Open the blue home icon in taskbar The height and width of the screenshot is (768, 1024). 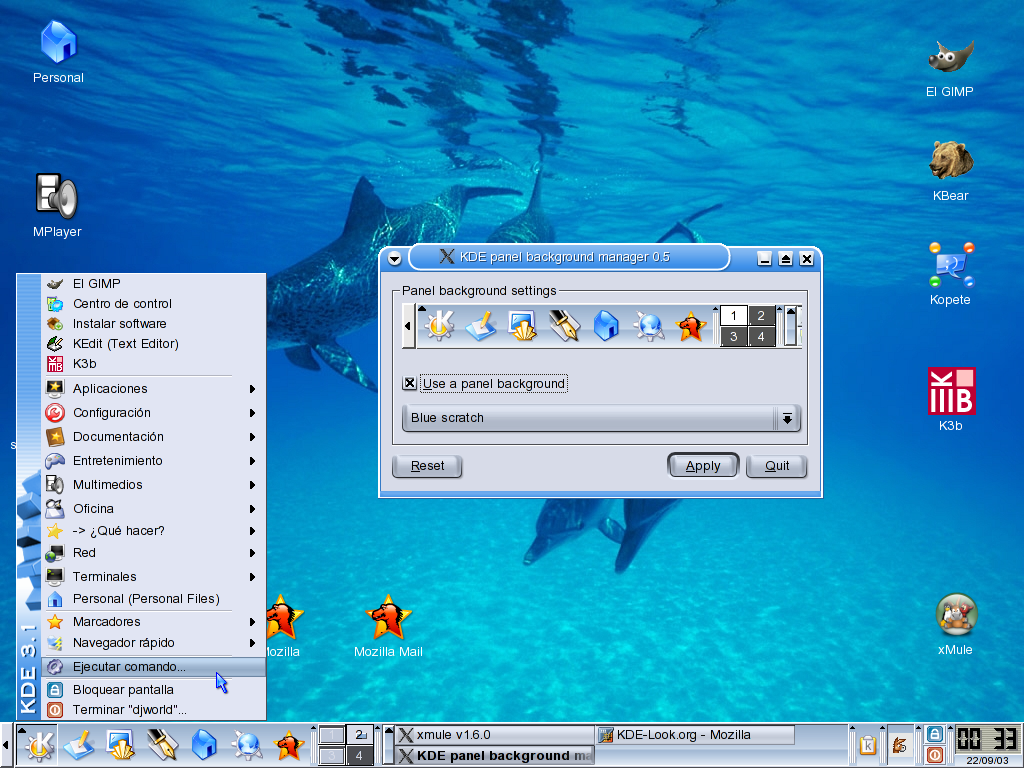[x=204, y=745]
